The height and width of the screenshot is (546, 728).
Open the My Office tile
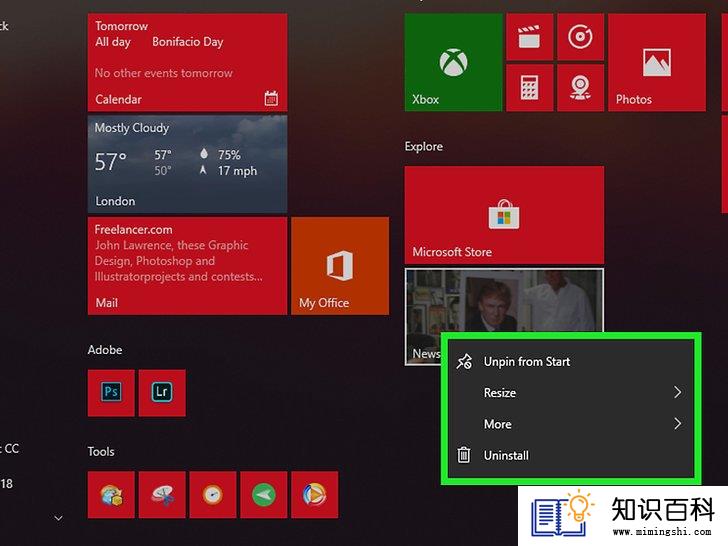340,266
